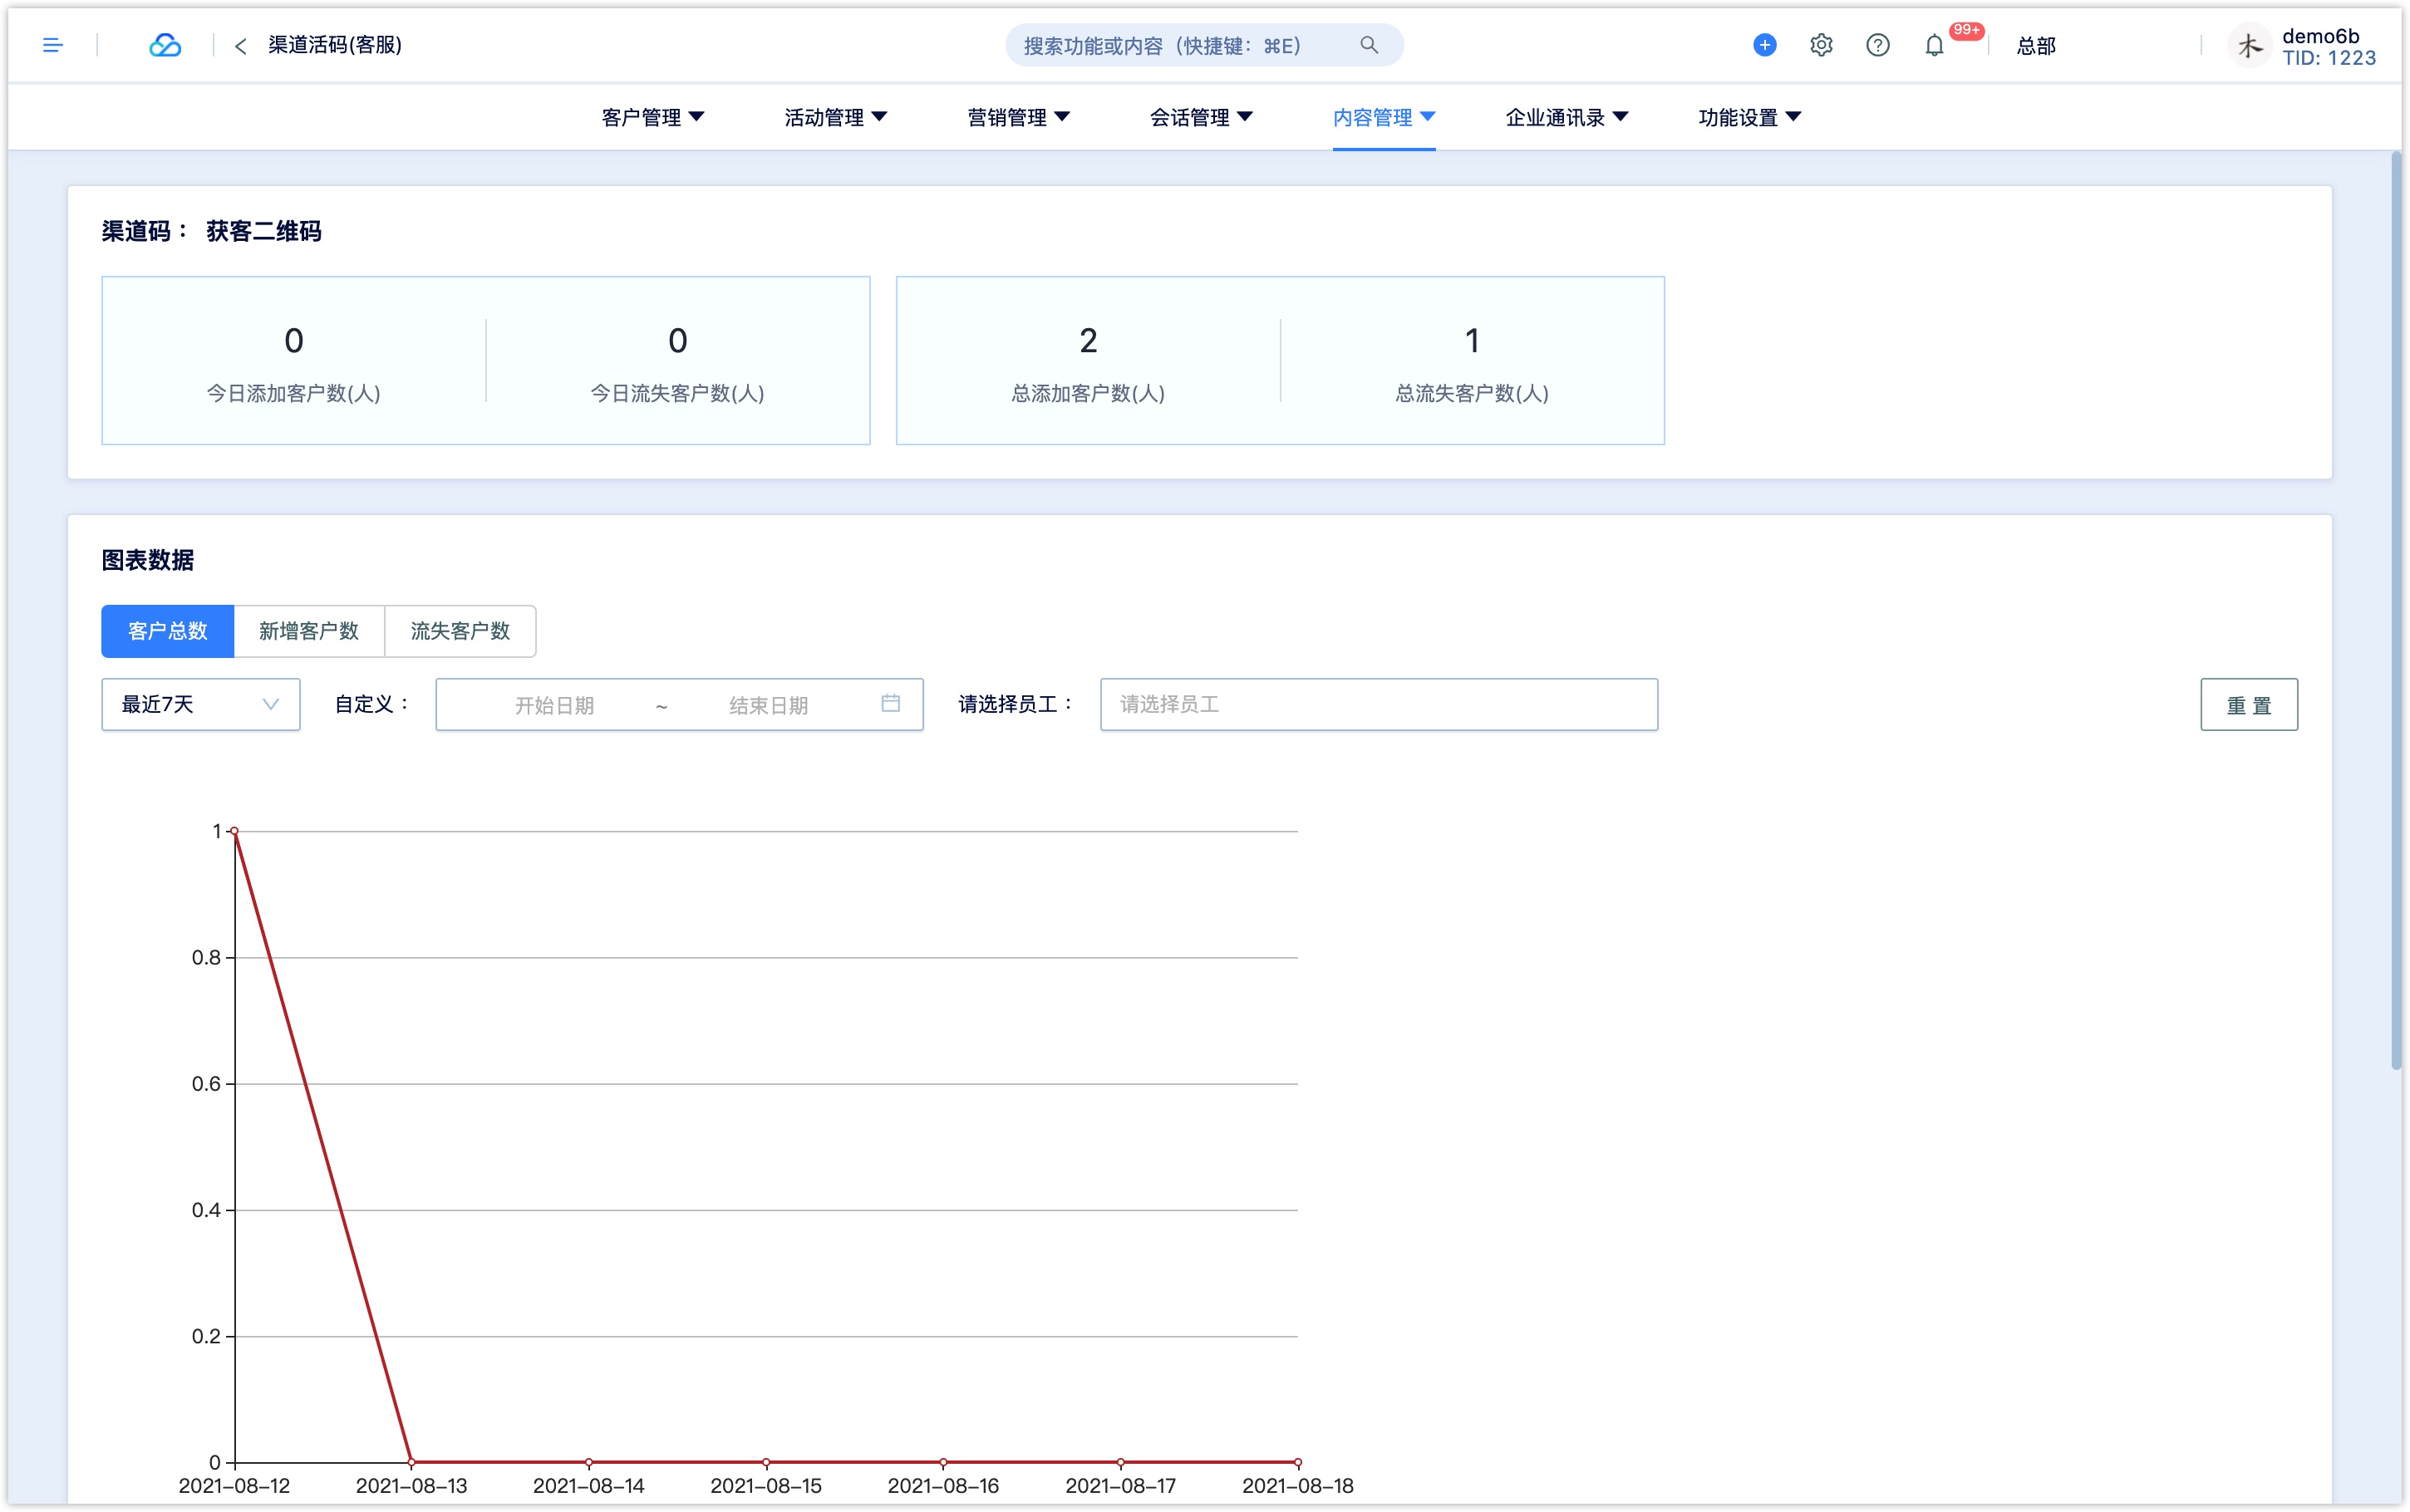This screenshot has width=2410, height=1512.
Task: Click the 开始日期 start date field
Action: (554, 705)
